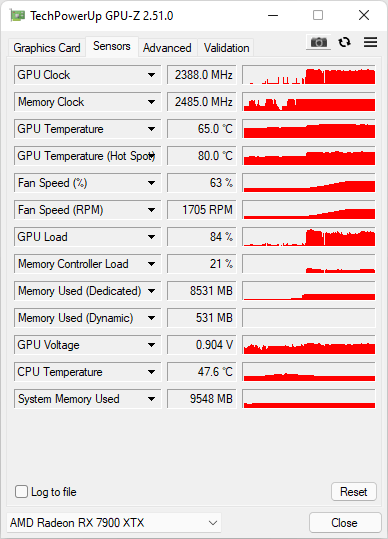
Task: Click the GPU-Z app icon in title bar
Action: [17, 15]
